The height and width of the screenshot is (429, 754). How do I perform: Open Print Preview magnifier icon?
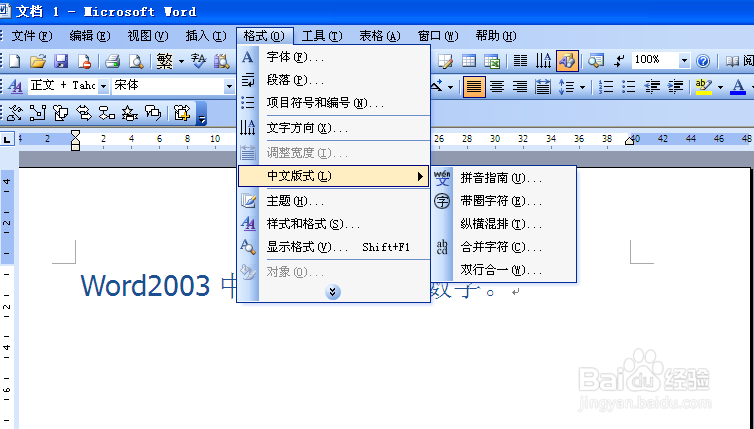136,61
